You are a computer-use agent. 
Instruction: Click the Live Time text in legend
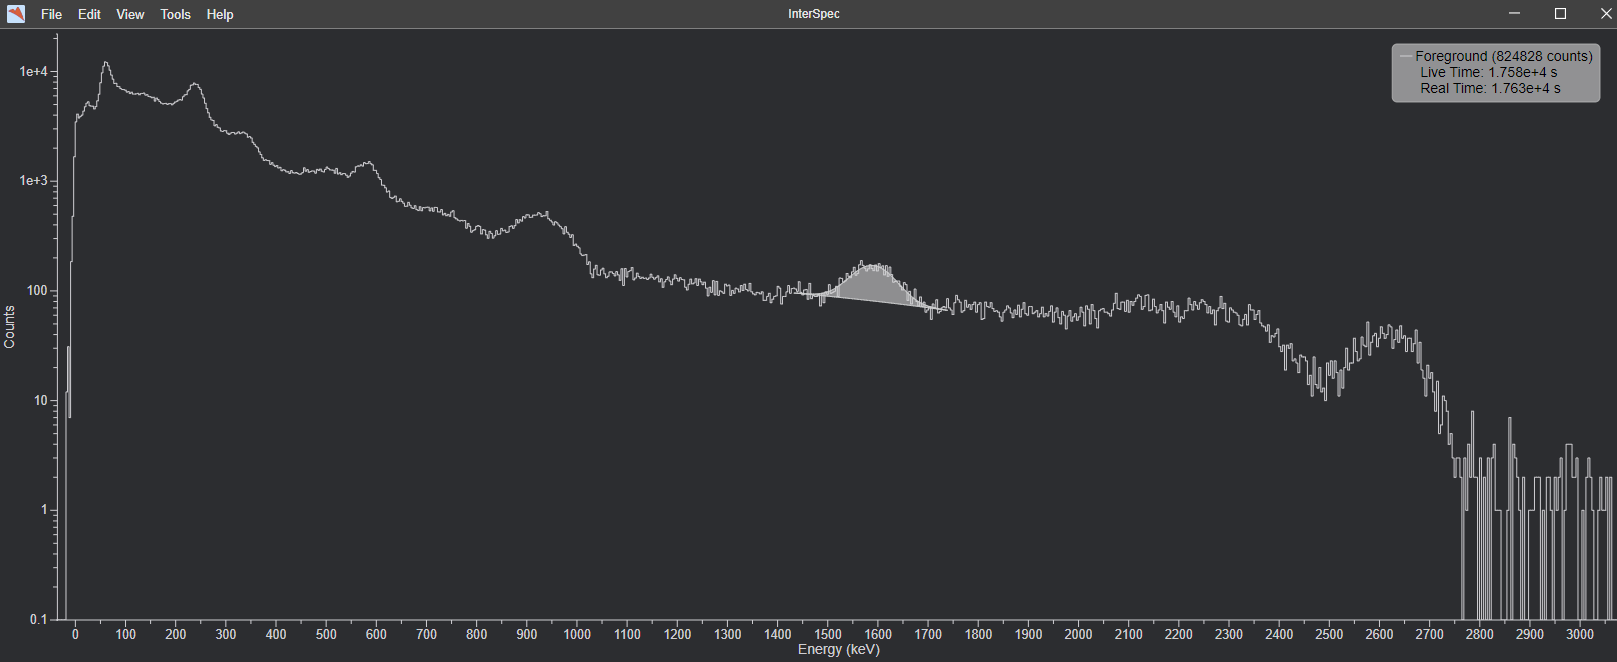(x=1488, y=72)
